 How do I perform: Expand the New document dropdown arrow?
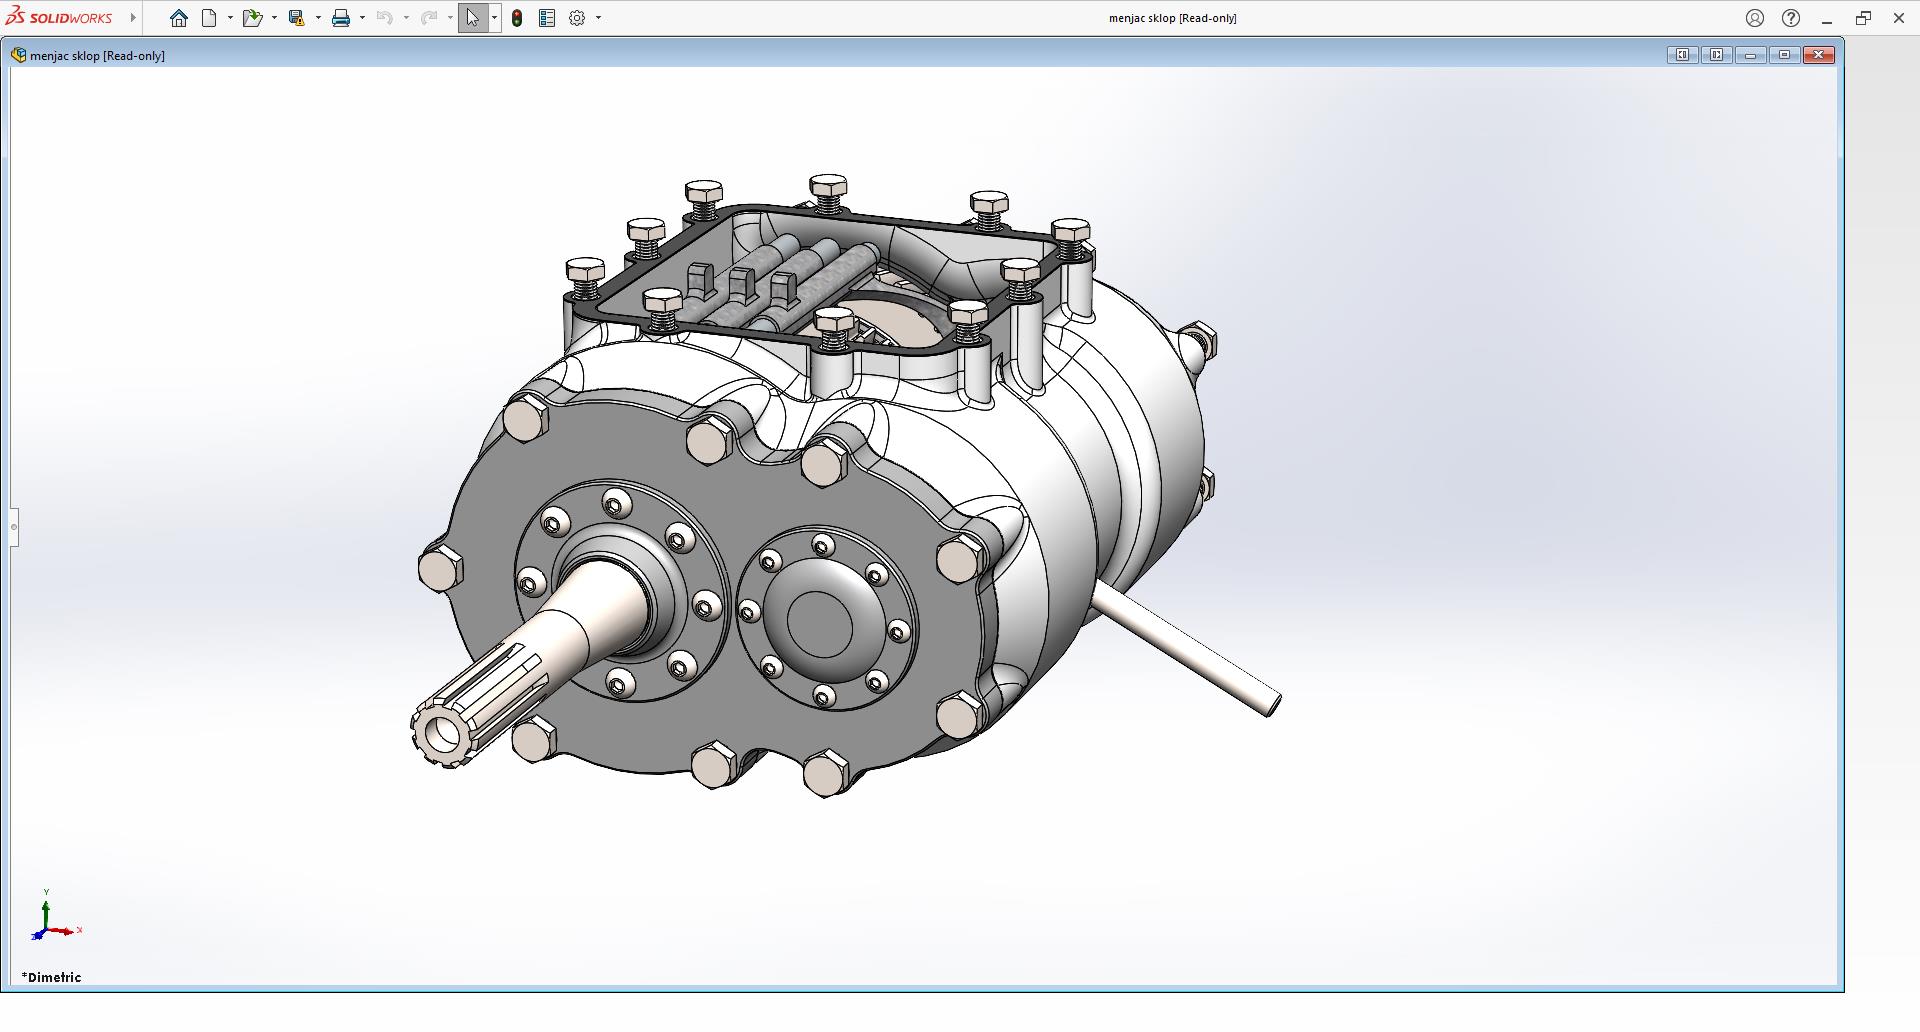230,18
